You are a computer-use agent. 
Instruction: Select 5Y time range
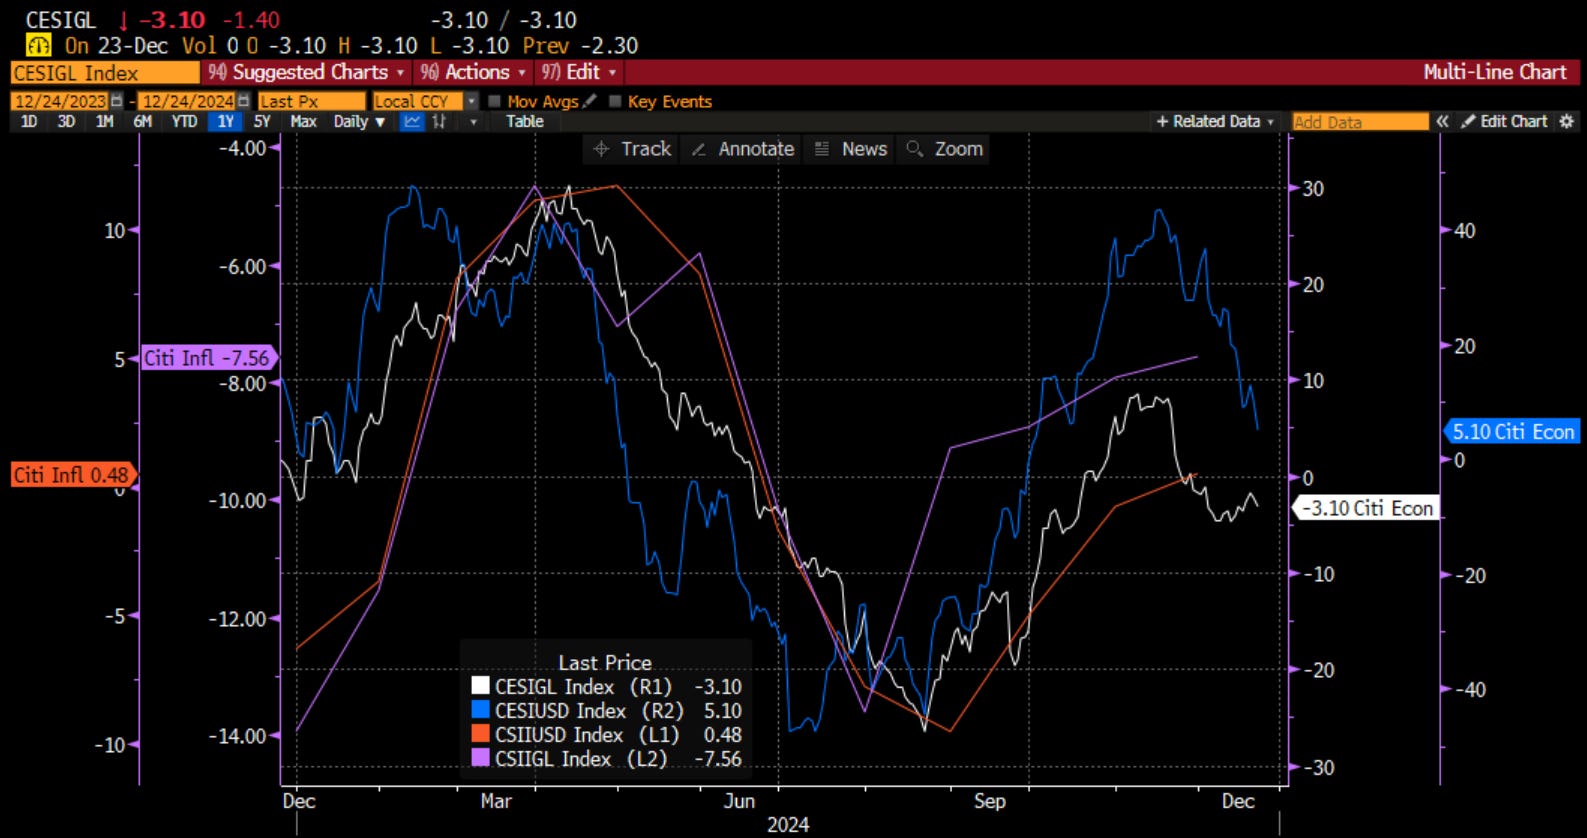(262, 121)
